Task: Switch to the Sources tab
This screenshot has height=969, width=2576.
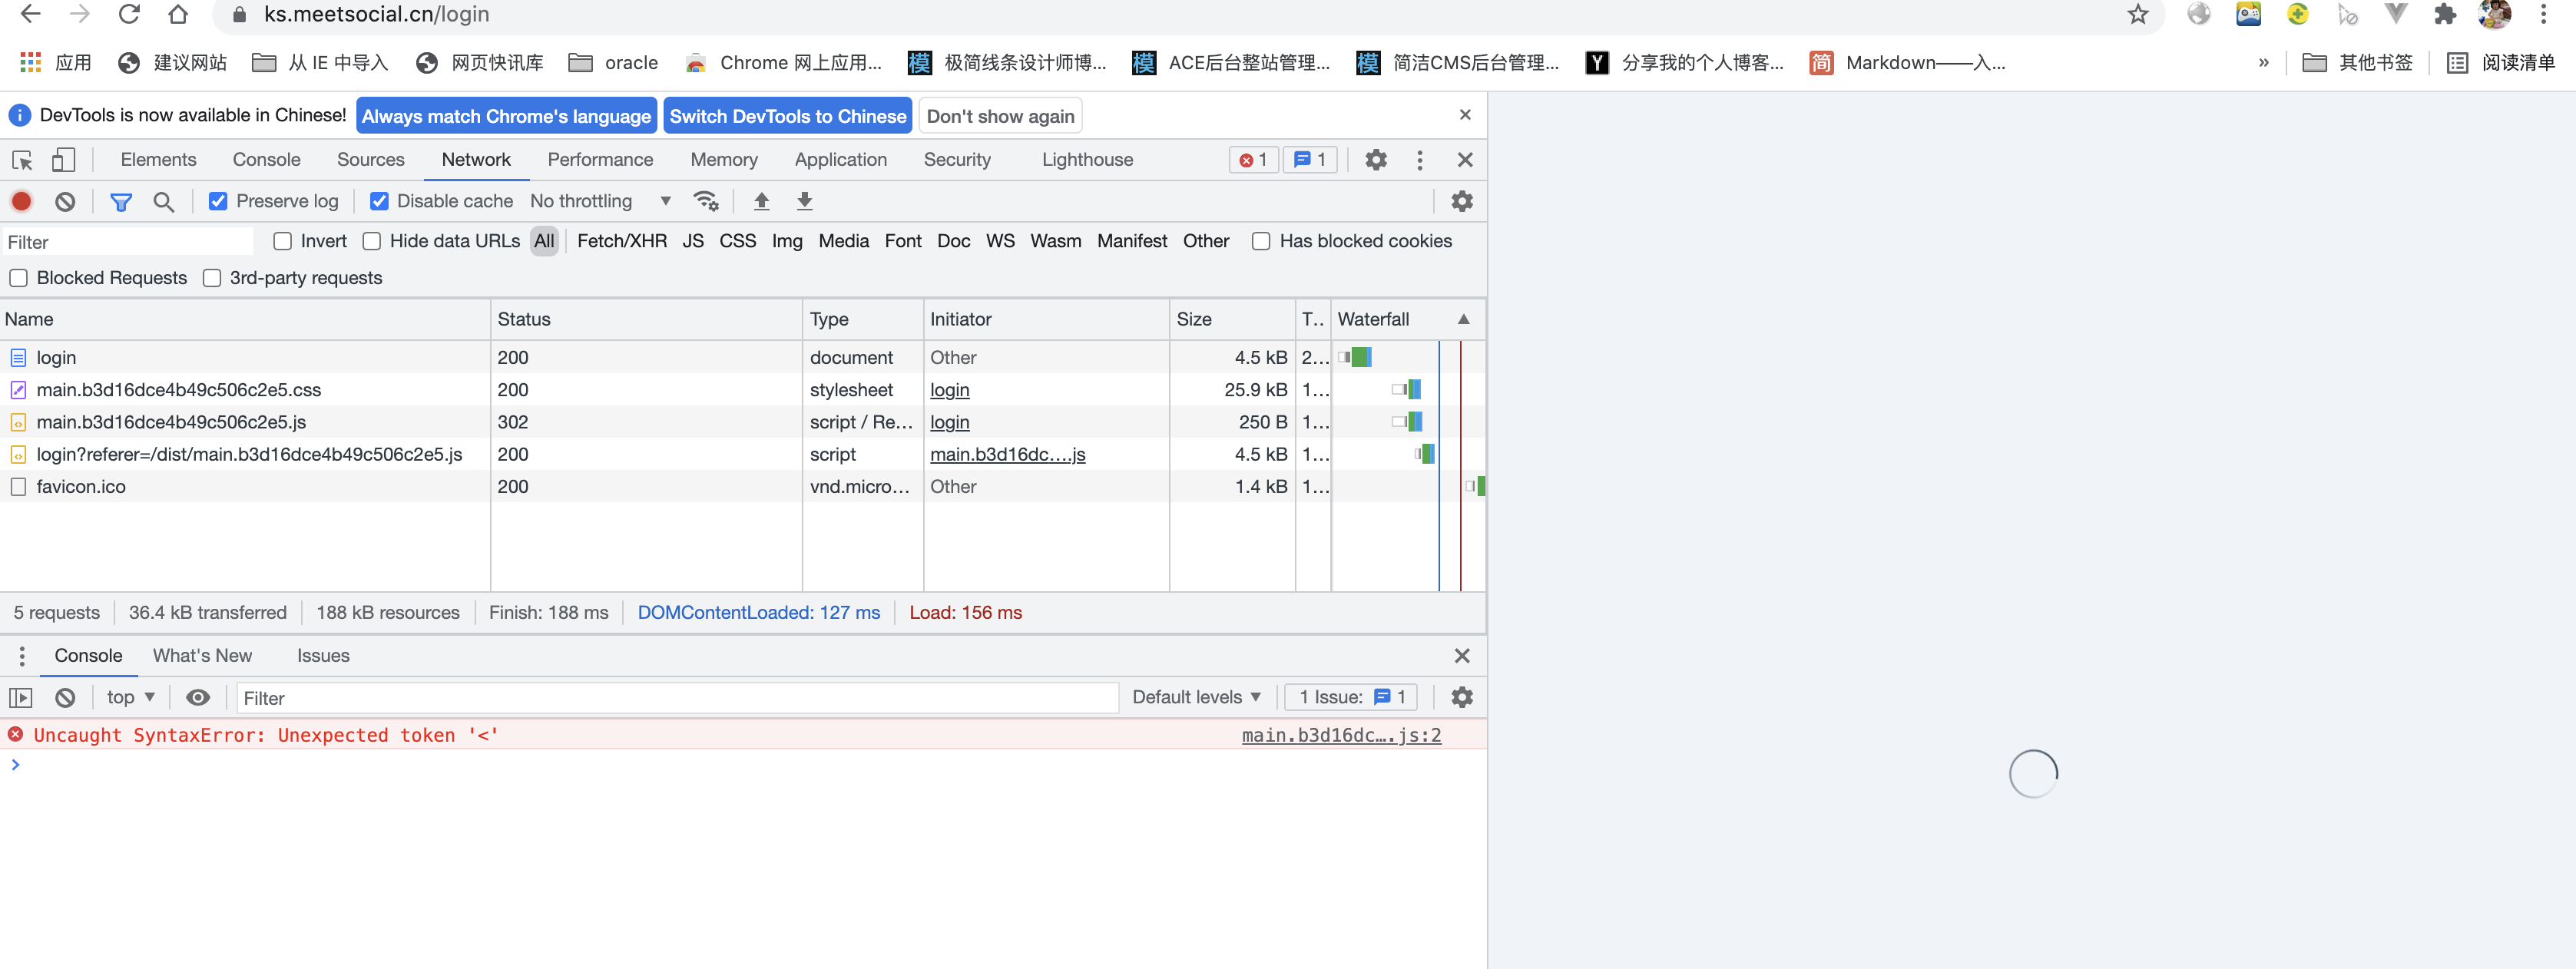Action: 370,160
